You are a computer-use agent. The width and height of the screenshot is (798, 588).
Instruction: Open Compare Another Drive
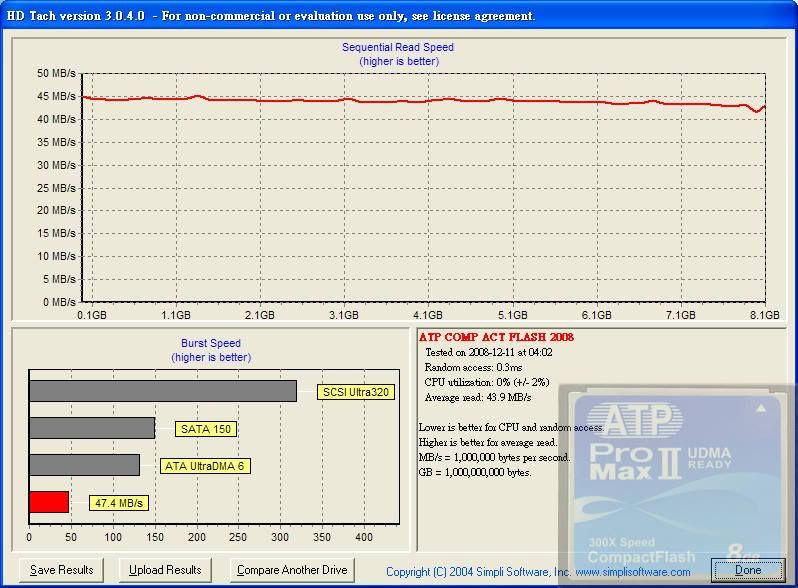tap(292, 570)
